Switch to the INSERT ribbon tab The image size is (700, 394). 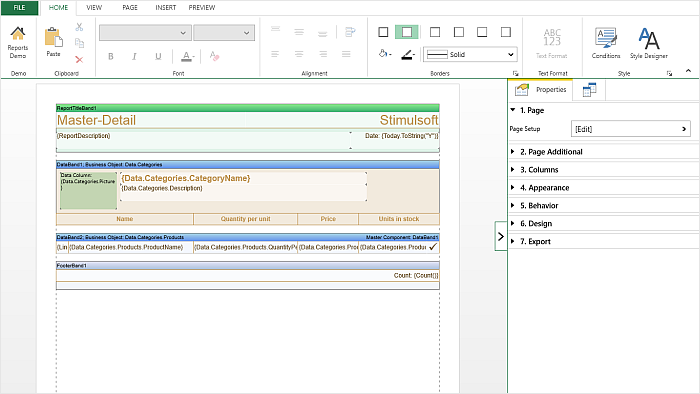point(166,8)
